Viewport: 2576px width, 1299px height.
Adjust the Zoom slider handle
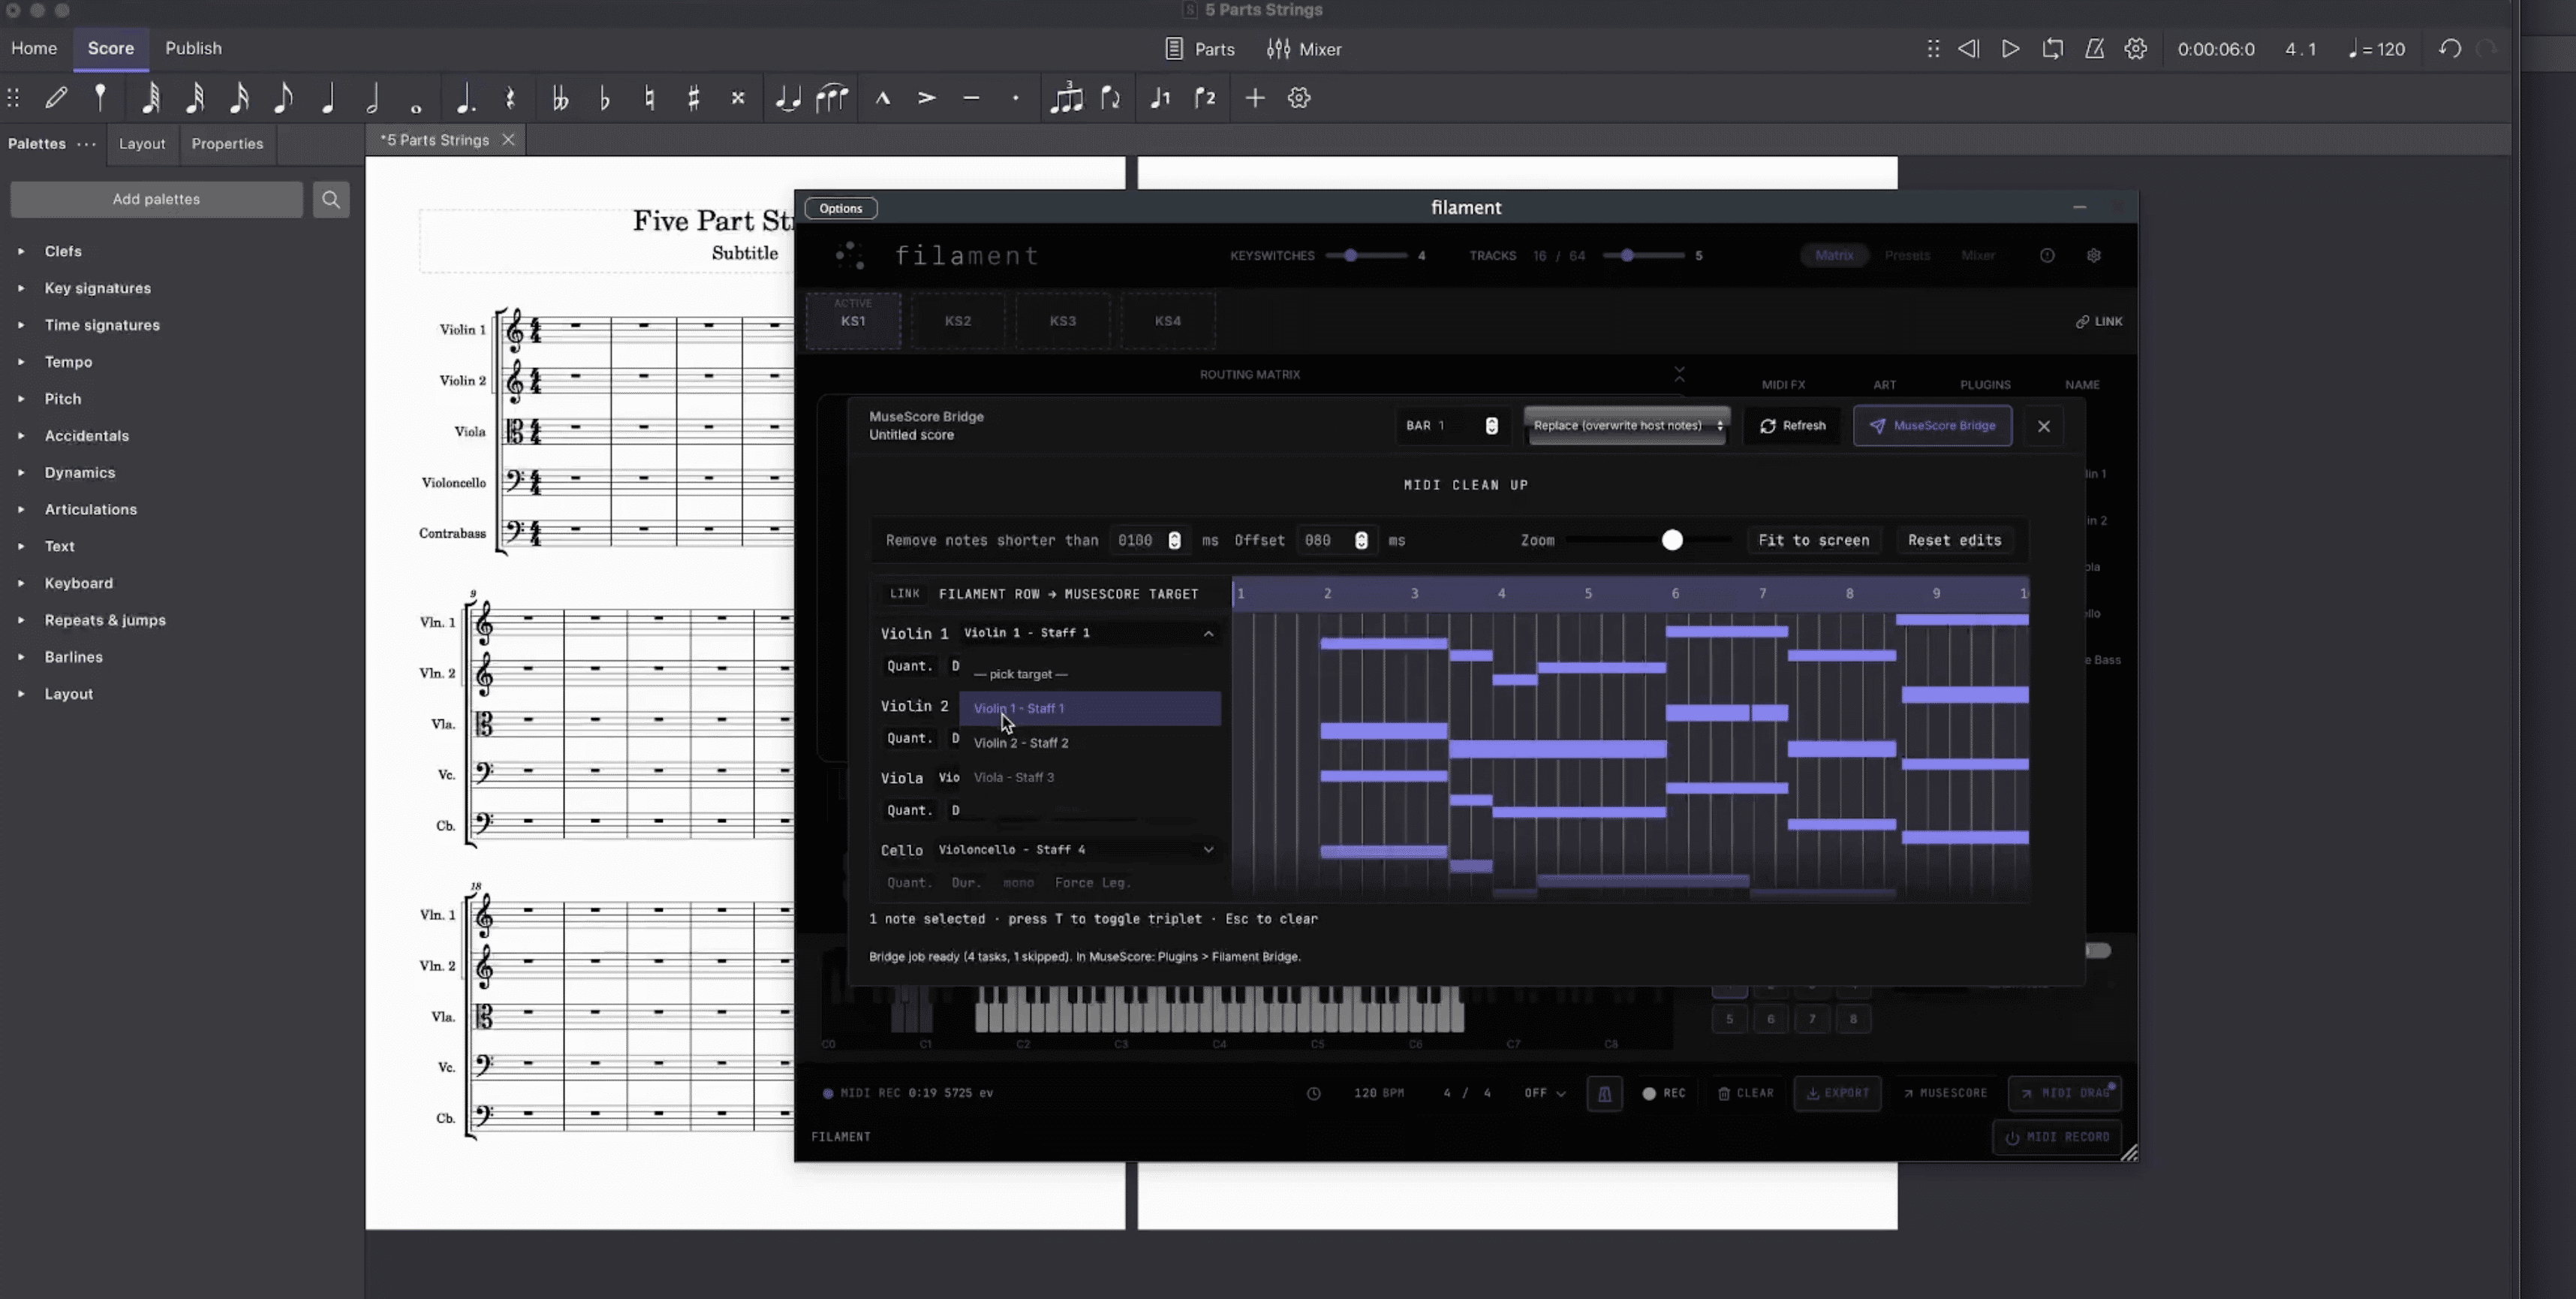(1672, 541)
